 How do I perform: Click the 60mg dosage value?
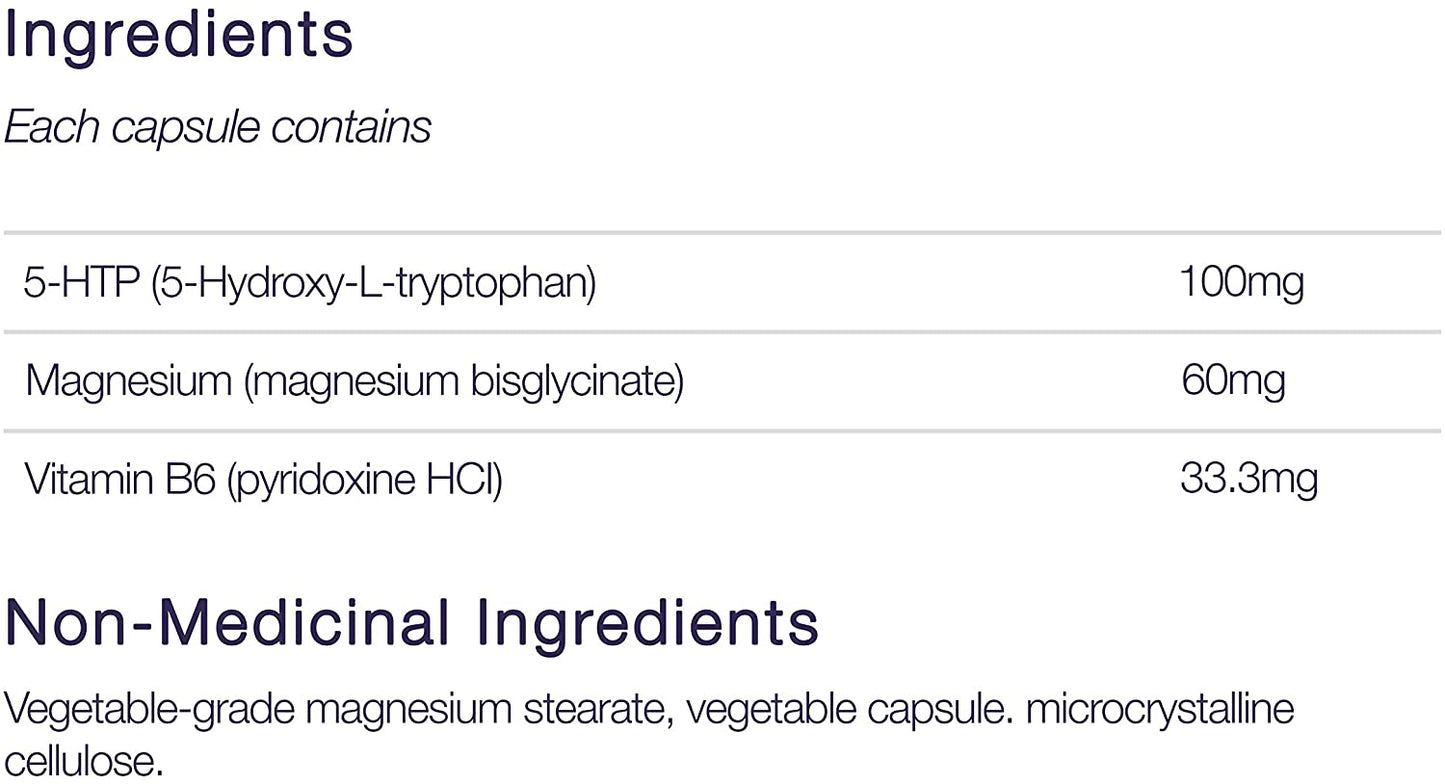[1233, 381]
